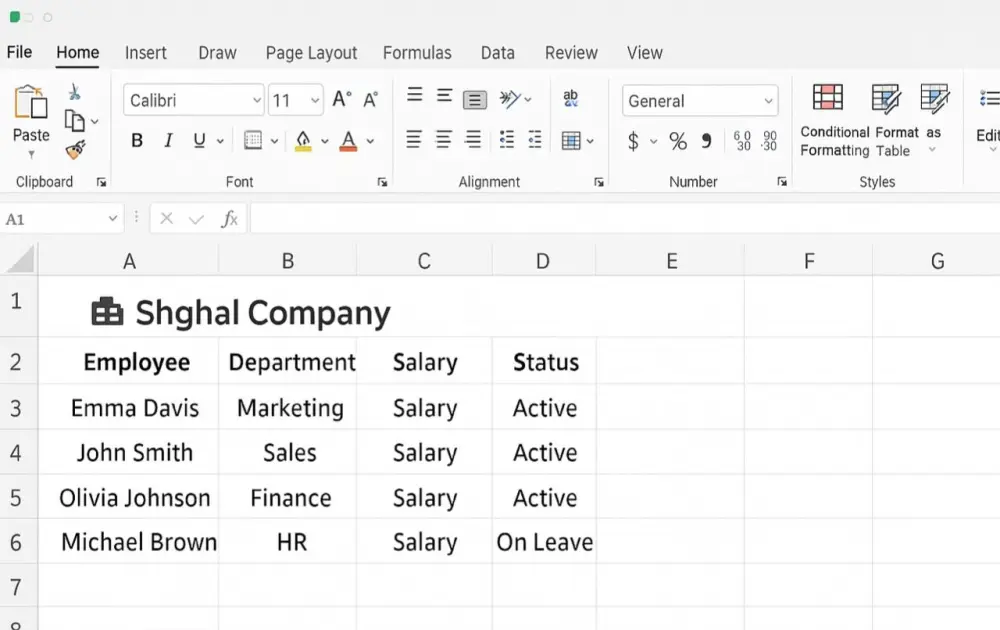Italicize text using the Italic icon
This screenshot has height=630, width=1000.
click(x=168, y=140)
